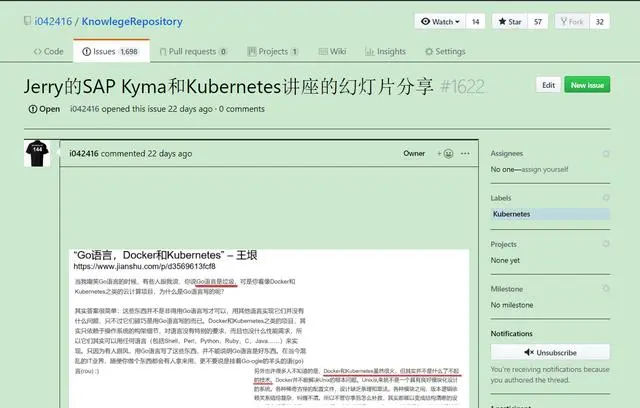The image size is (640, 408).
Task: Click i042416 author link under issue title
Action: coord(84,109)
